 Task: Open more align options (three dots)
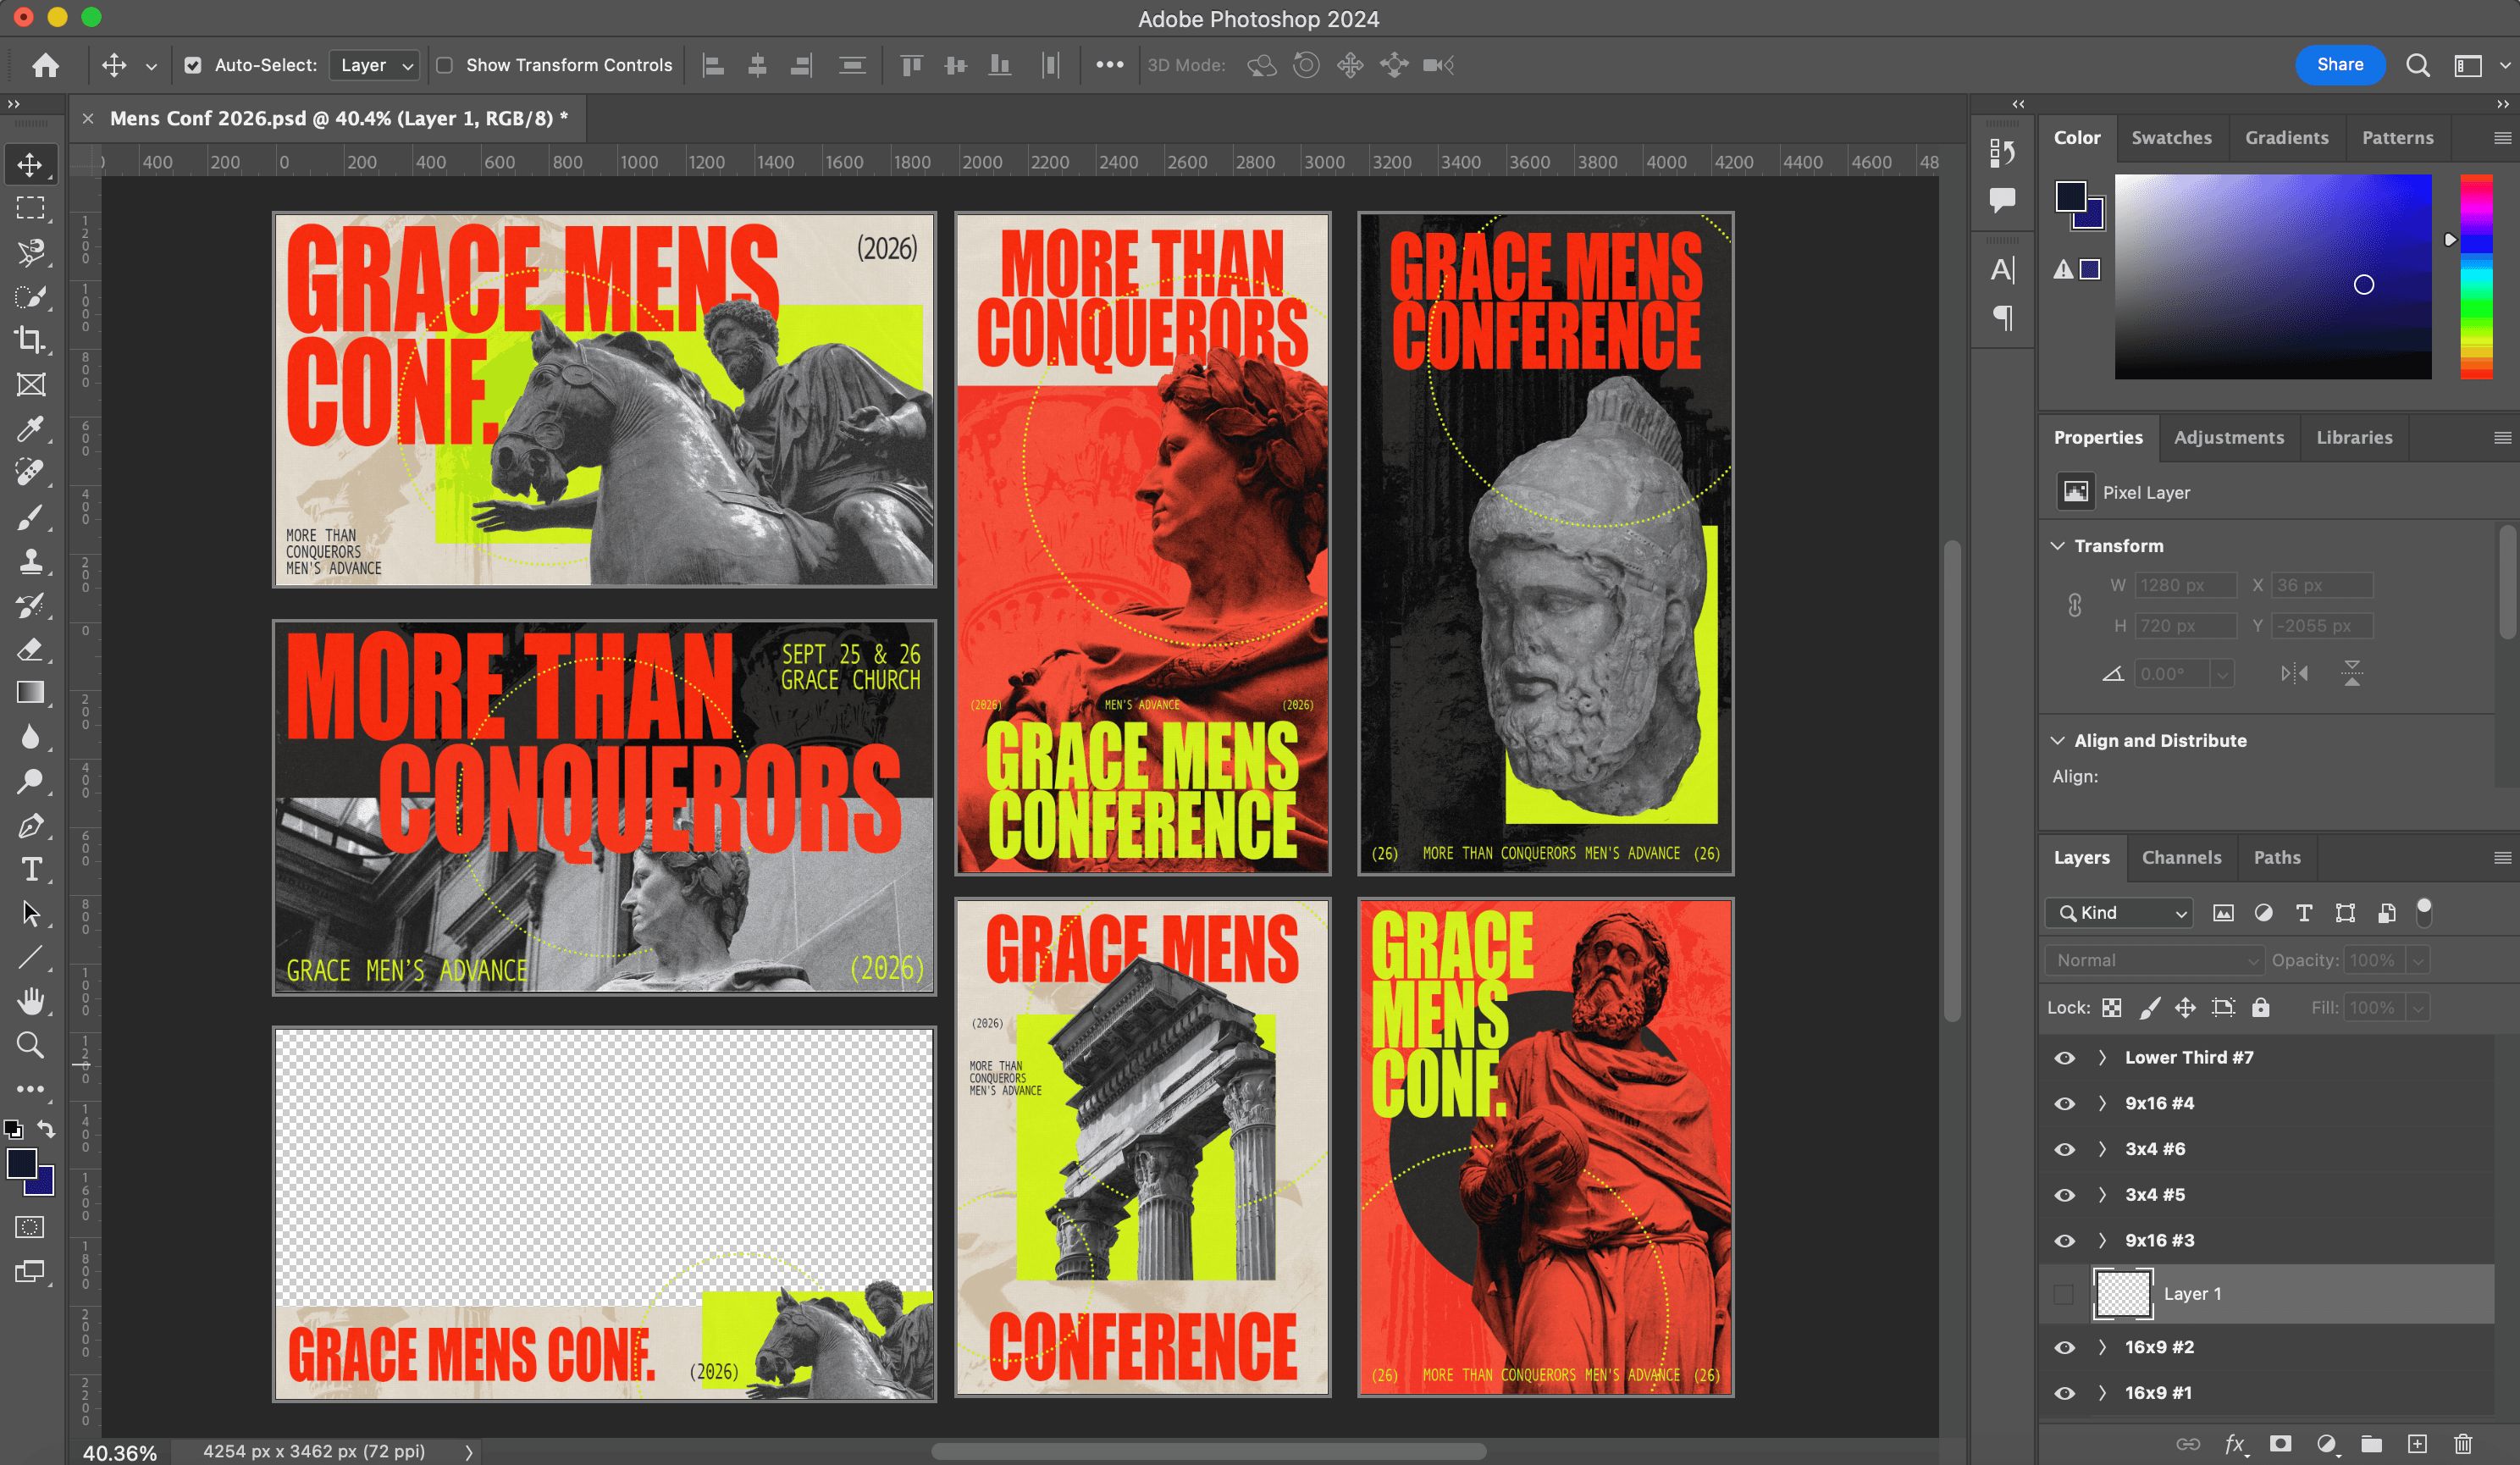point(1109,65)
